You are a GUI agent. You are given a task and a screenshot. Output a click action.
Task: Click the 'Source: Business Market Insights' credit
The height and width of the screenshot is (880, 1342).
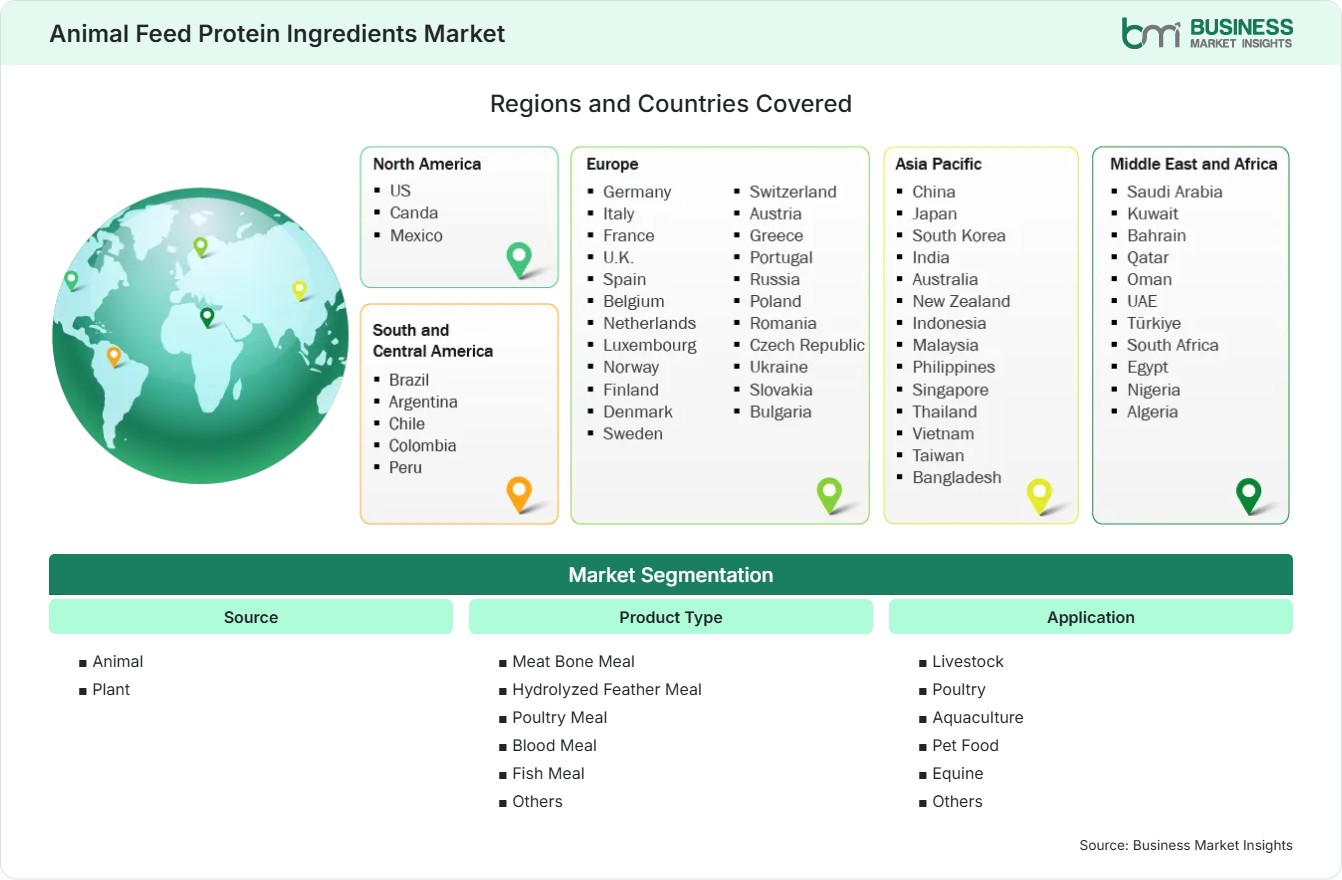1186,845
